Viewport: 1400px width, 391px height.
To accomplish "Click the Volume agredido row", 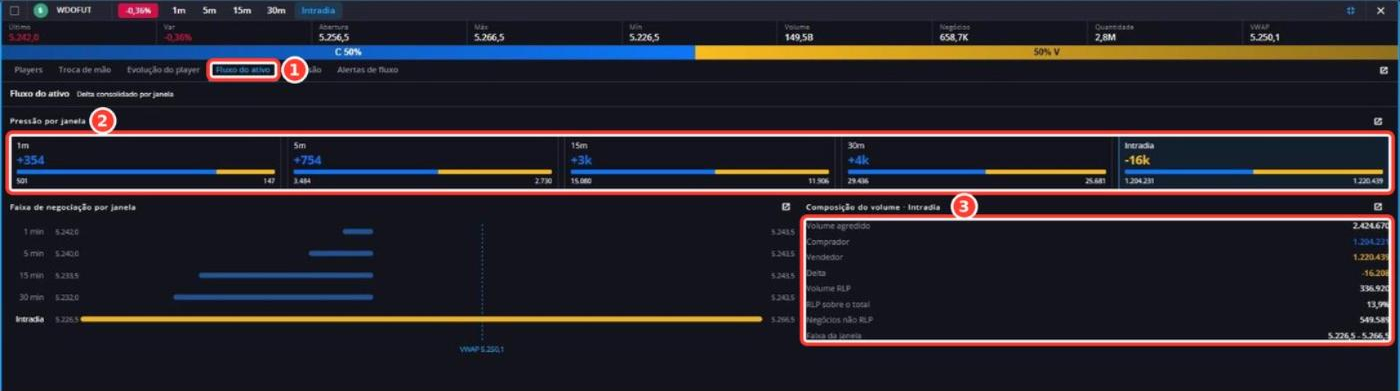I will [1098, 226].
